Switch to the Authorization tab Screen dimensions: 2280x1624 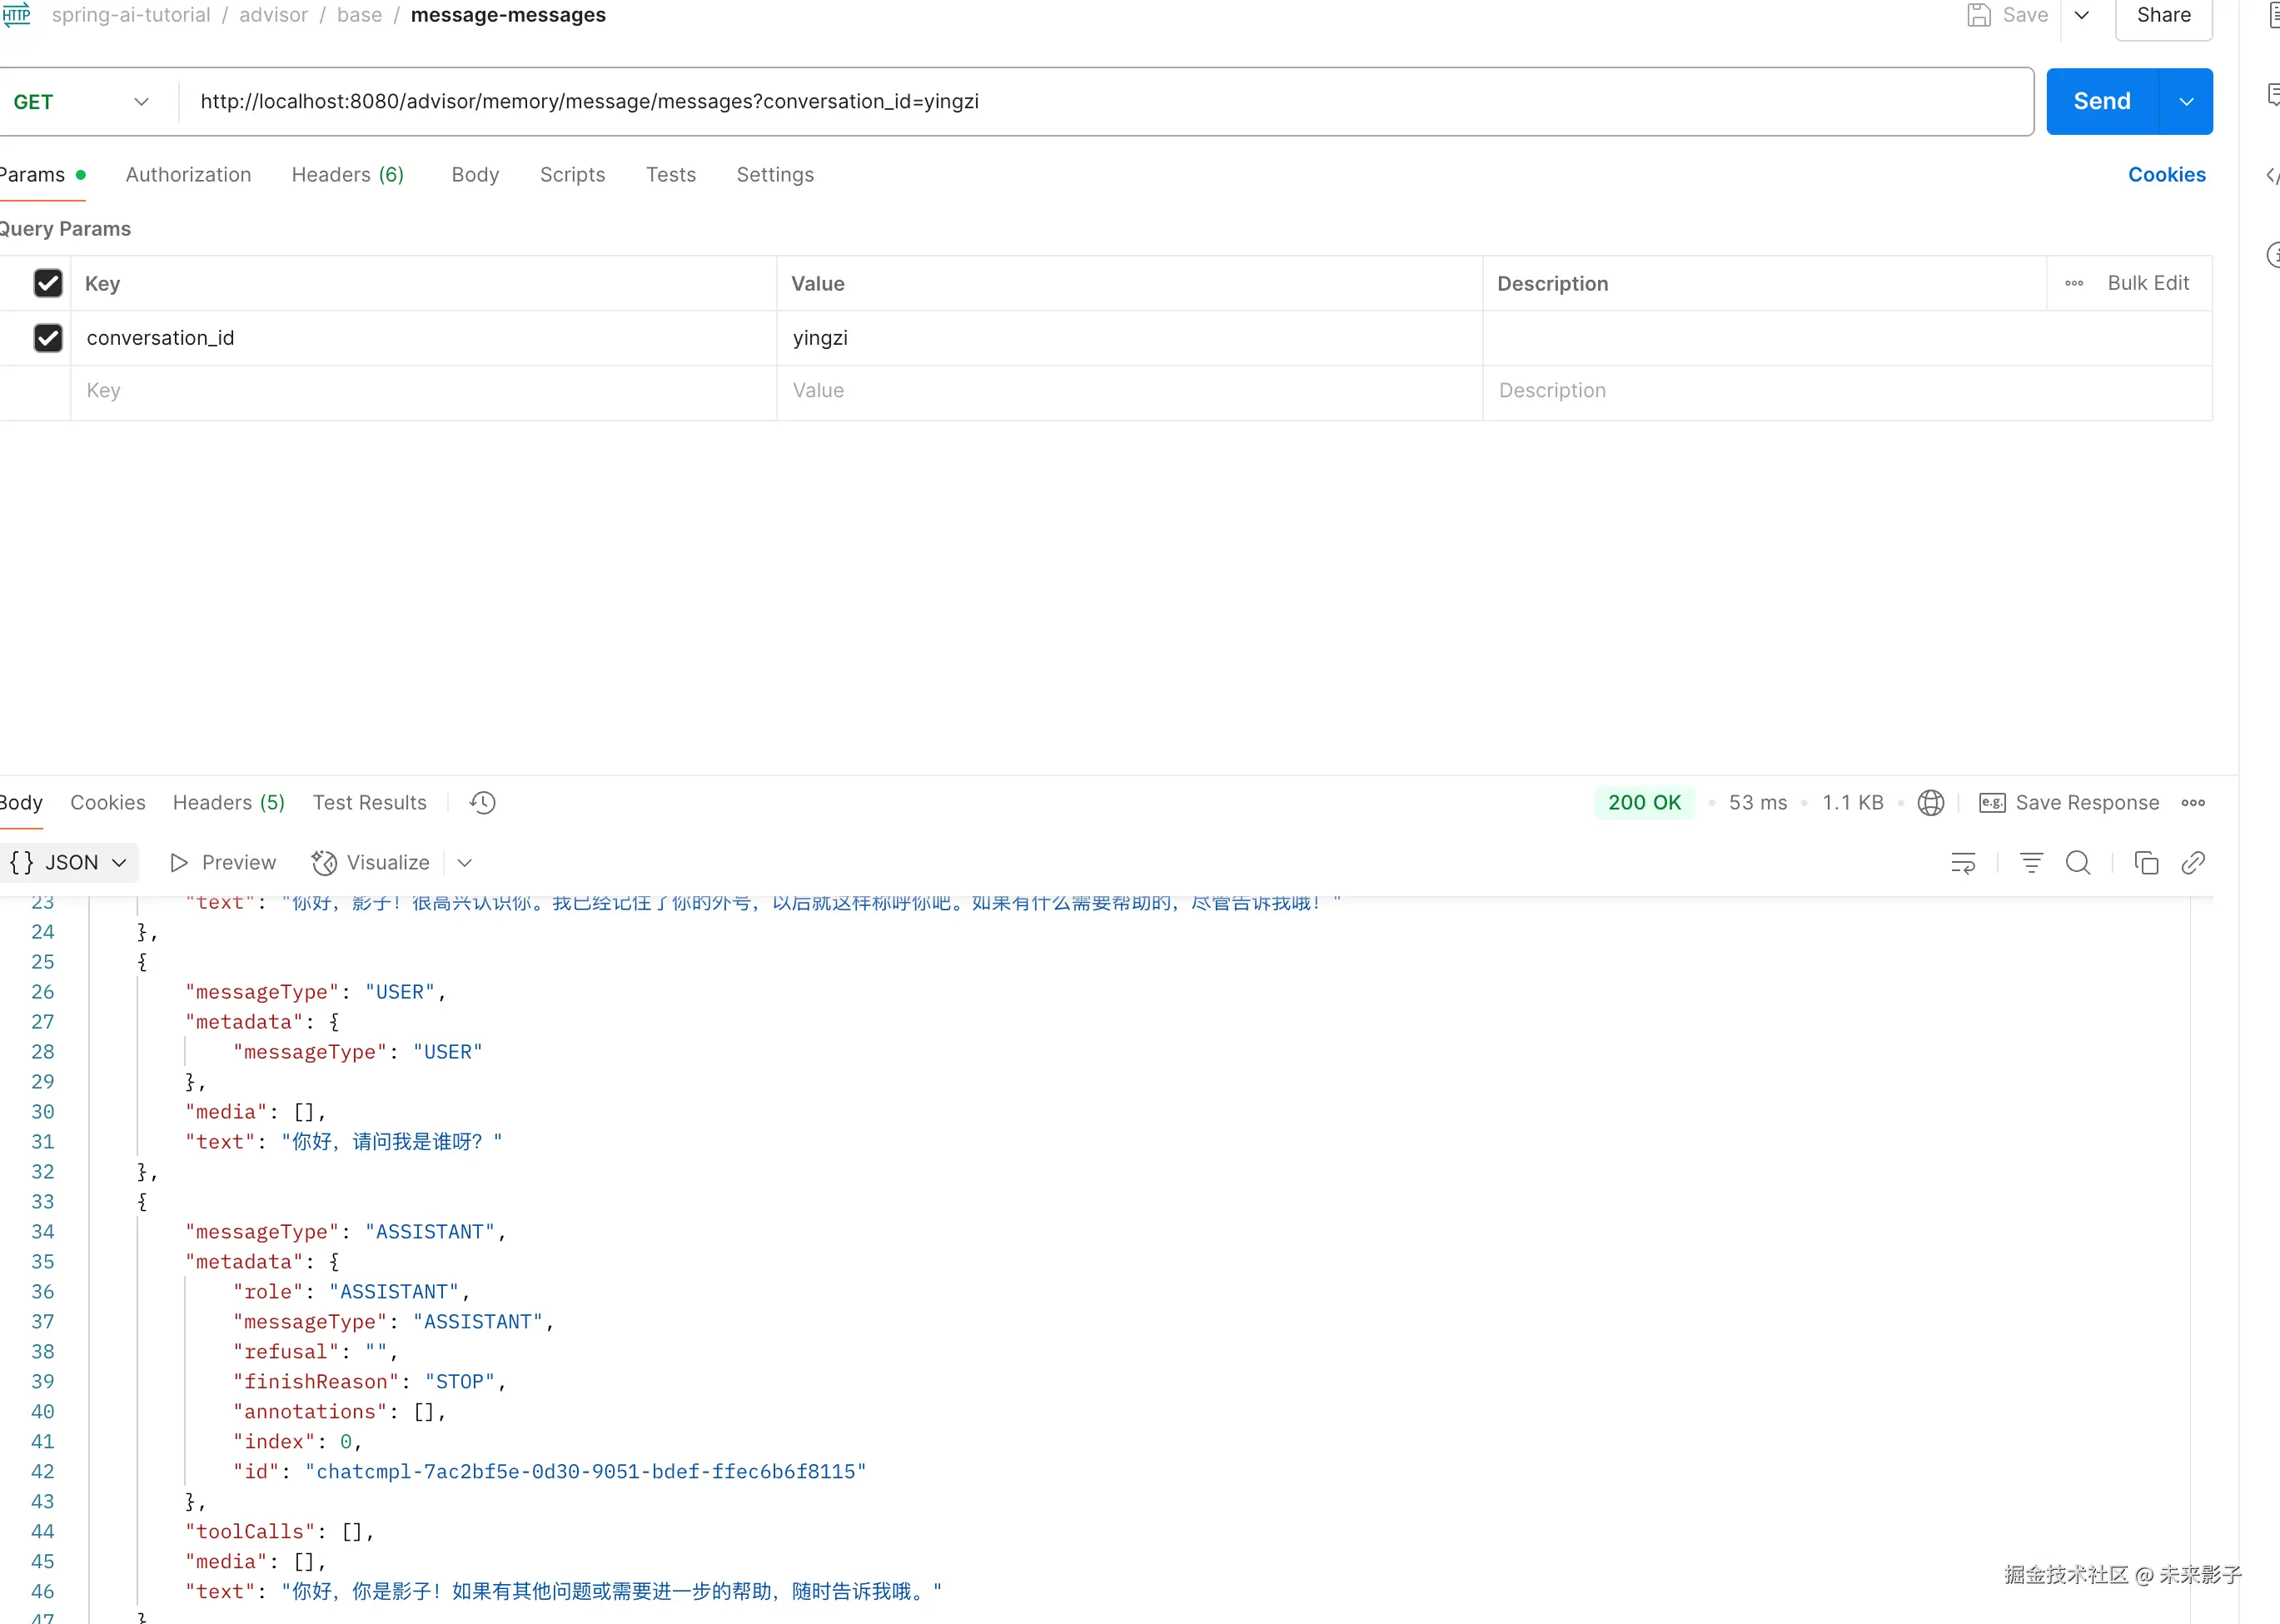click(188, 175)
